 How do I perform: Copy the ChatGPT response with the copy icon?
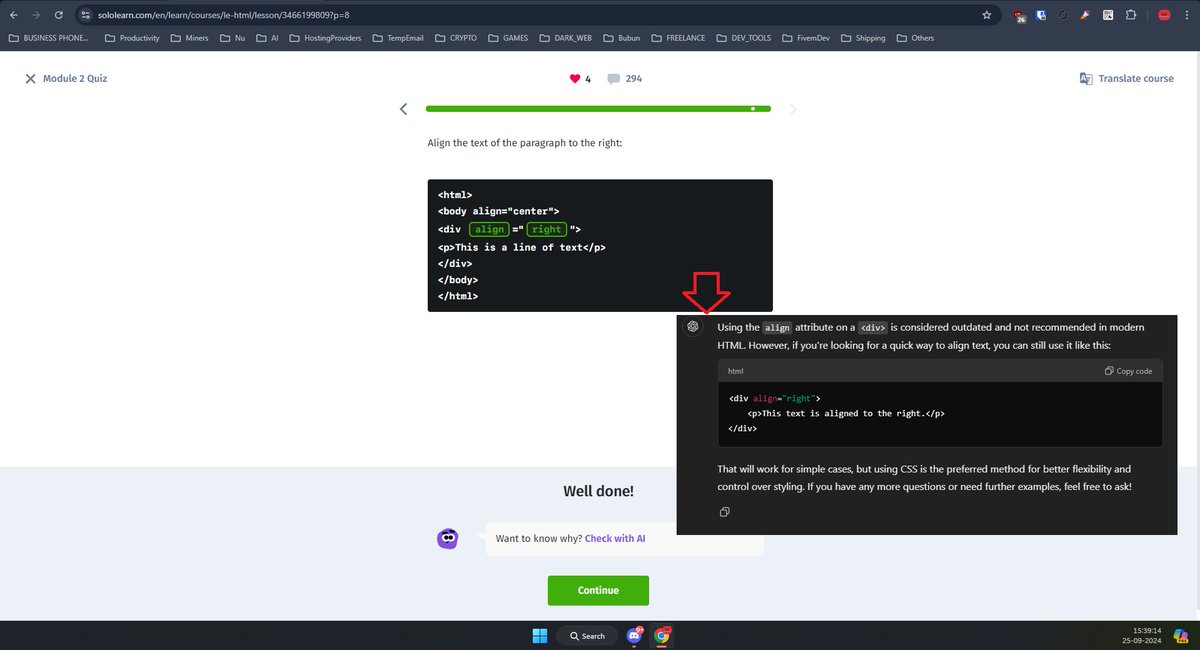coord(724,512)
